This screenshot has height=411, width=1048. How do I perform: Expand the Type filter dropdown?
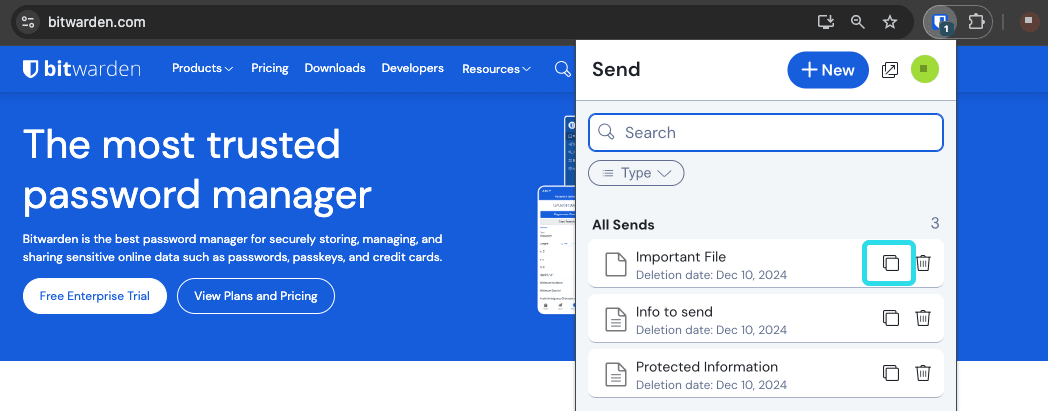click(636, 172)
